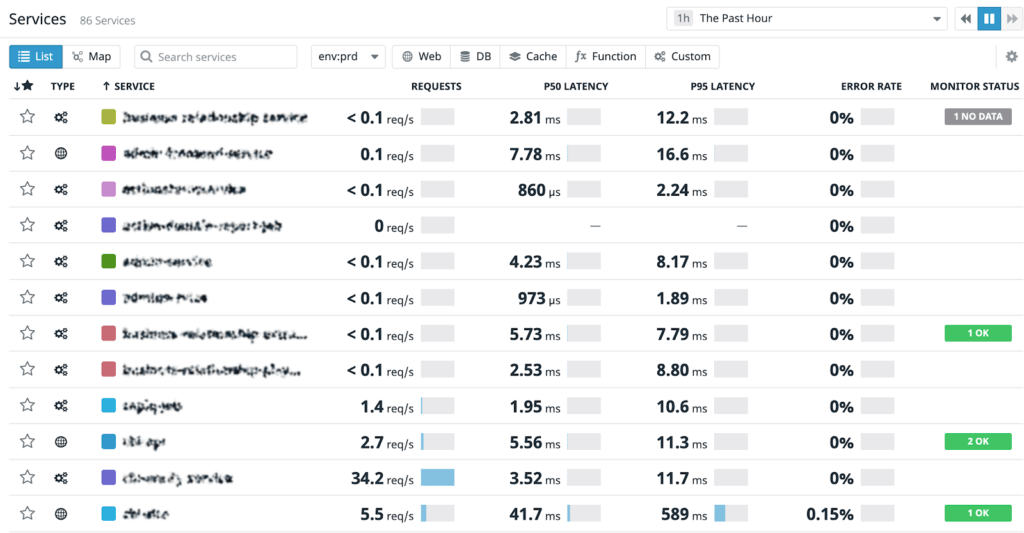
Task: Expand The Past Hour time range selector
Action: coord(807,19)
